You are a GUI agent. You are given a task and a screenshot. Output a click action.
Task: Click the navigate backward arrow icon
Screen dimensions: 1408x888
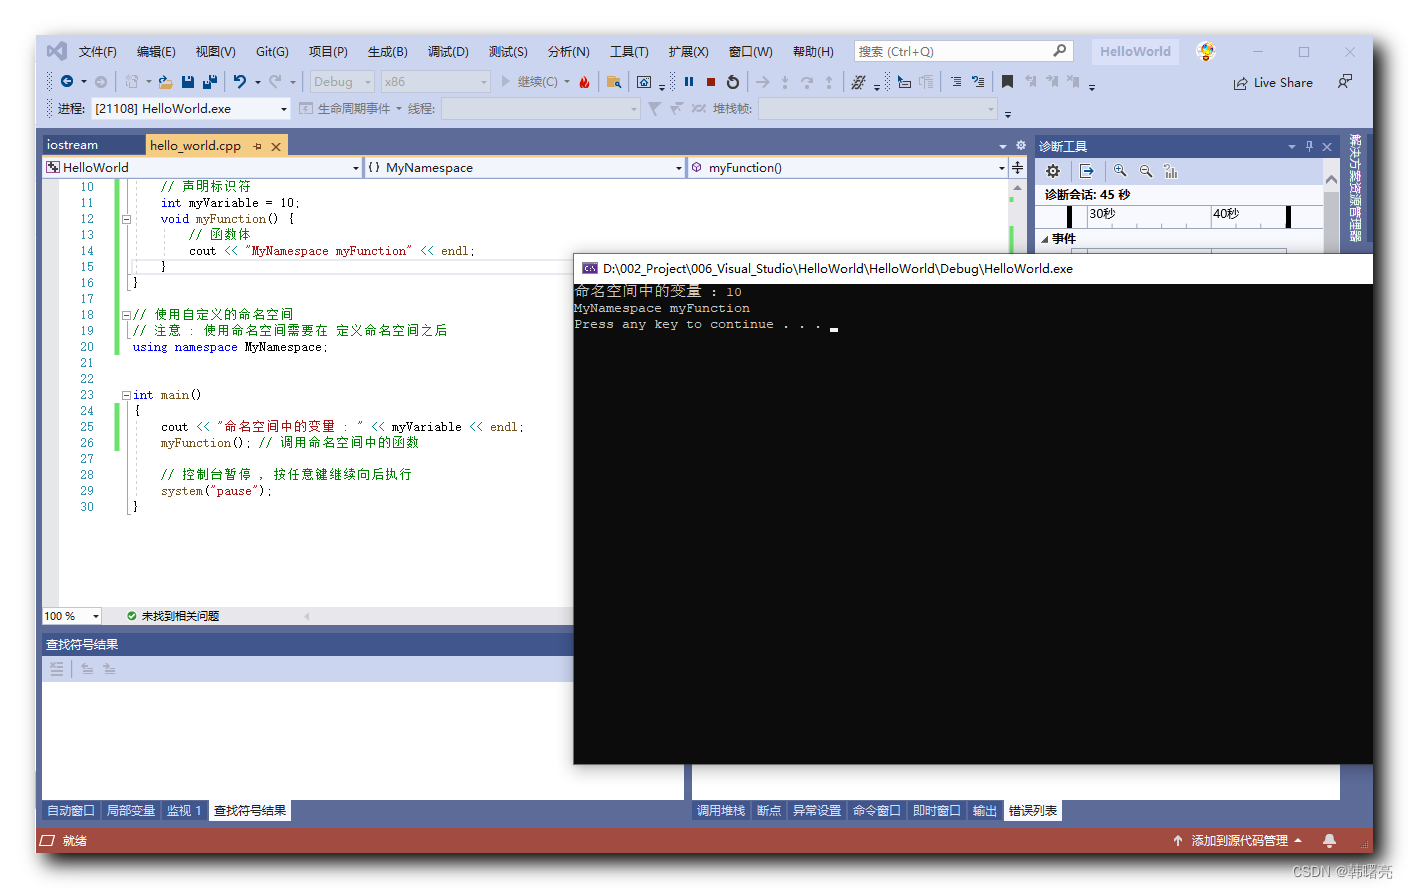pos(67,82)
